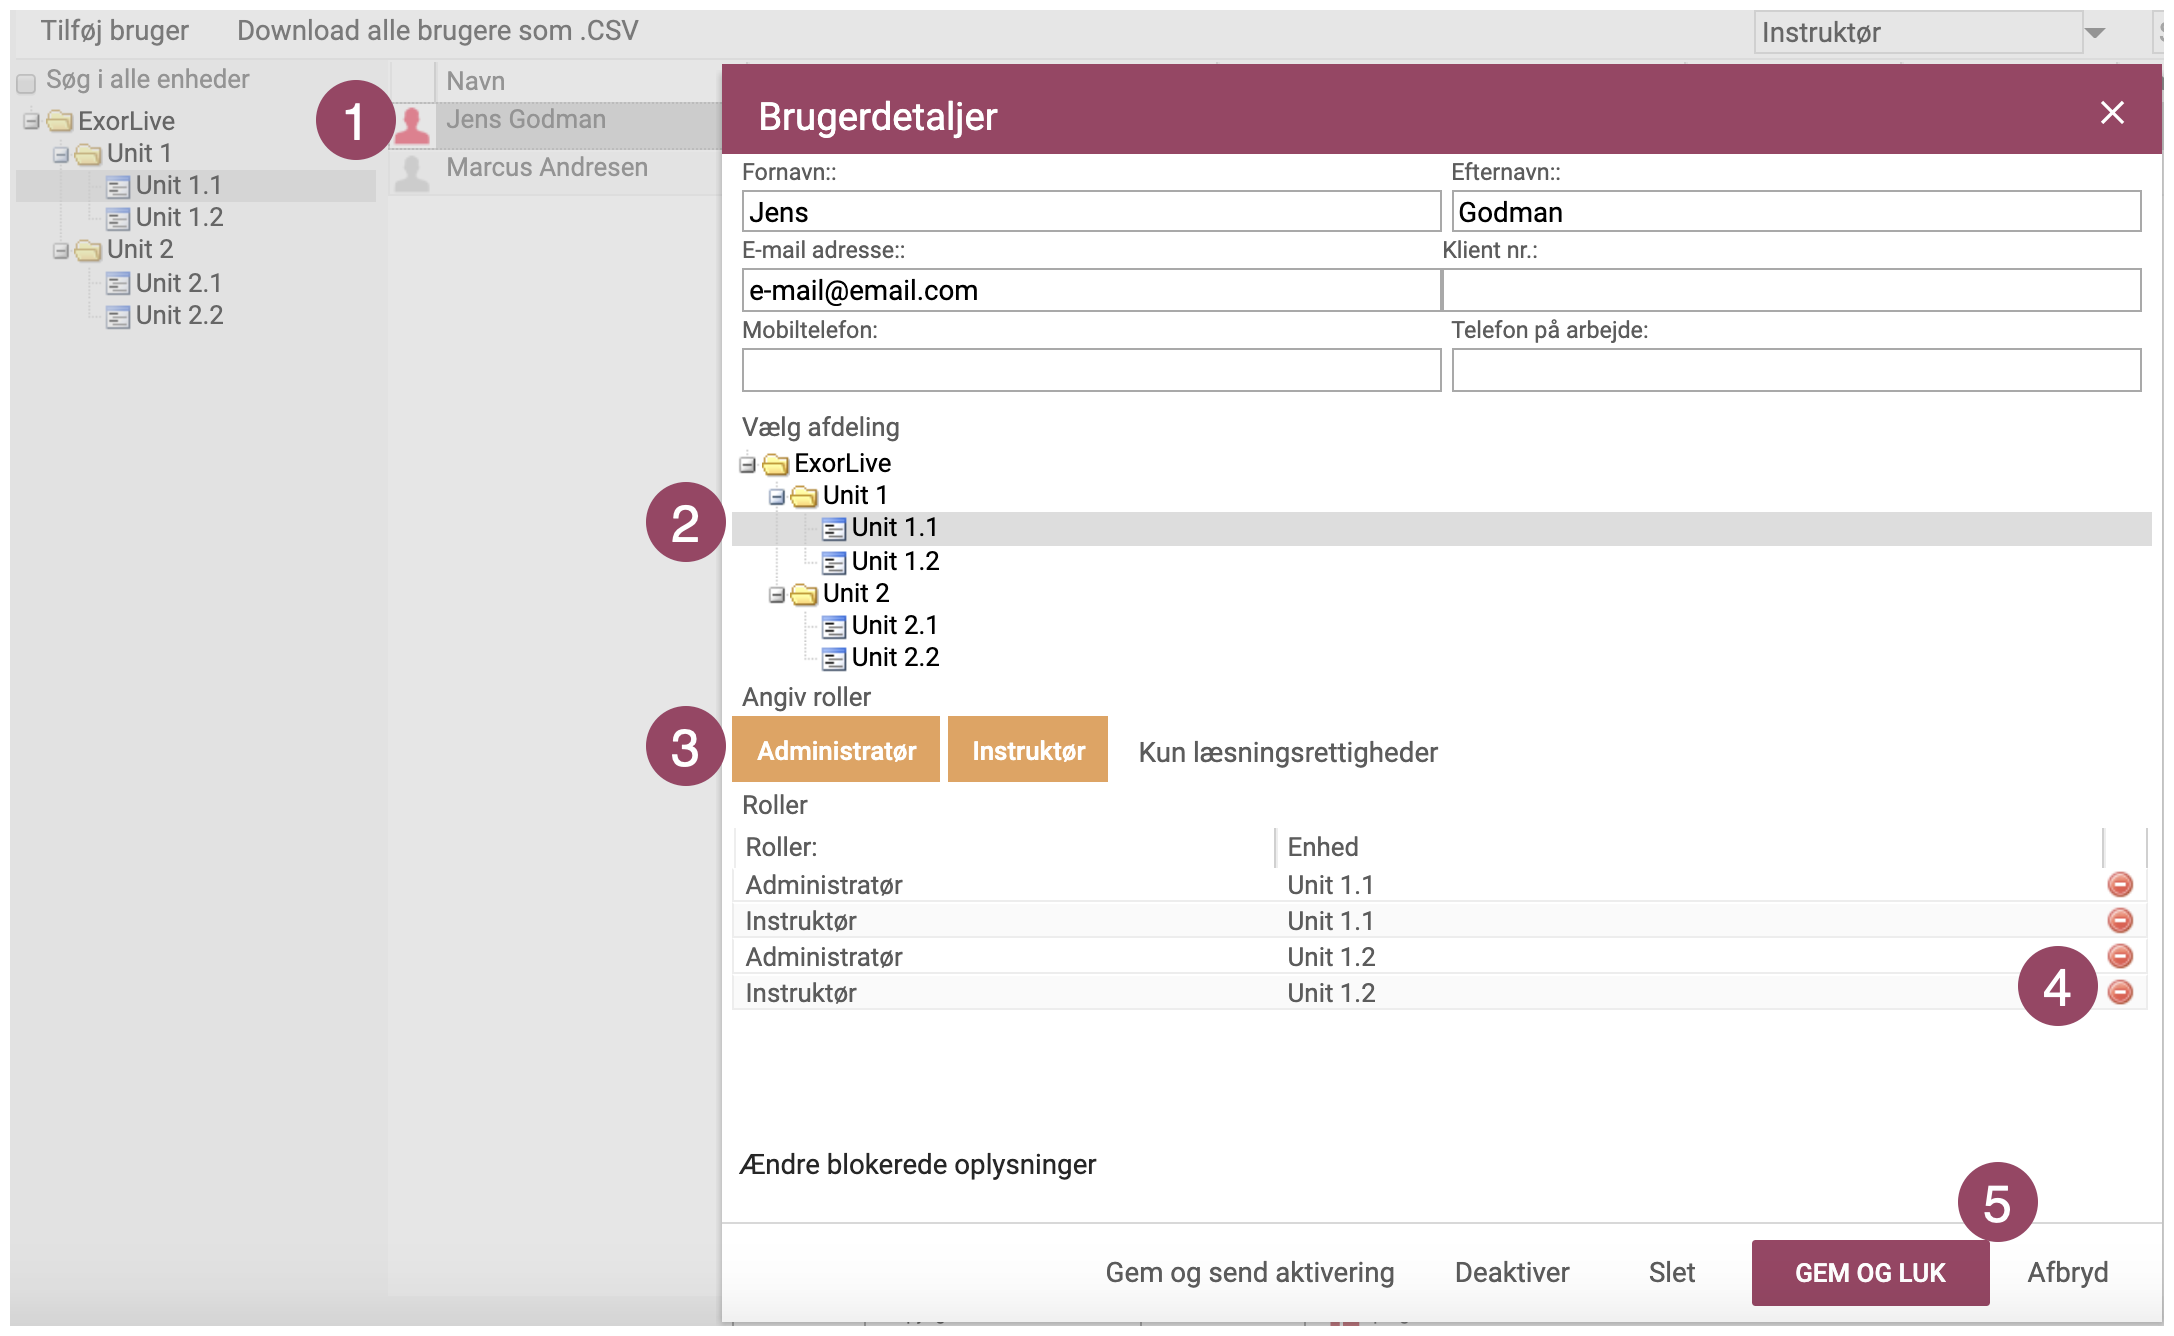Click Jens Godman's user avatar icon
The image size is (2174, 1336).
coord(412,125)
